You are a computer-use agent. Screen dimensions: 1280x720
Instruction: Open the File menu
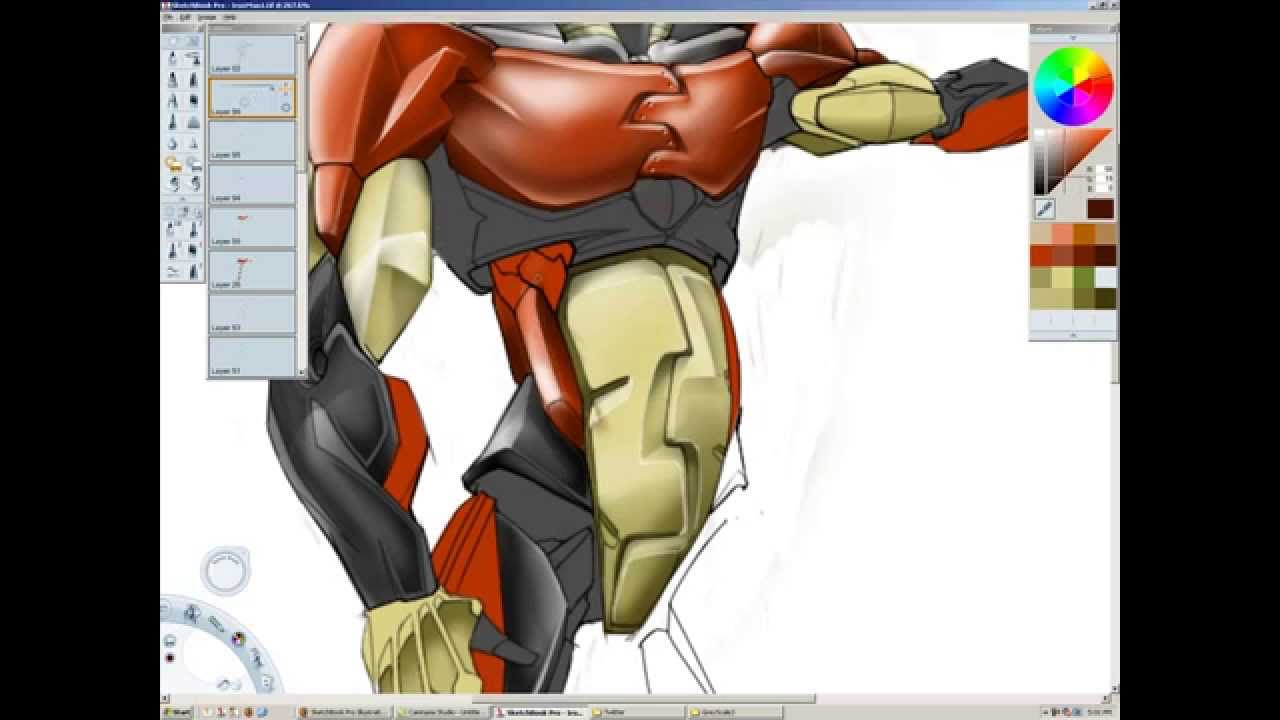[169, 17]
